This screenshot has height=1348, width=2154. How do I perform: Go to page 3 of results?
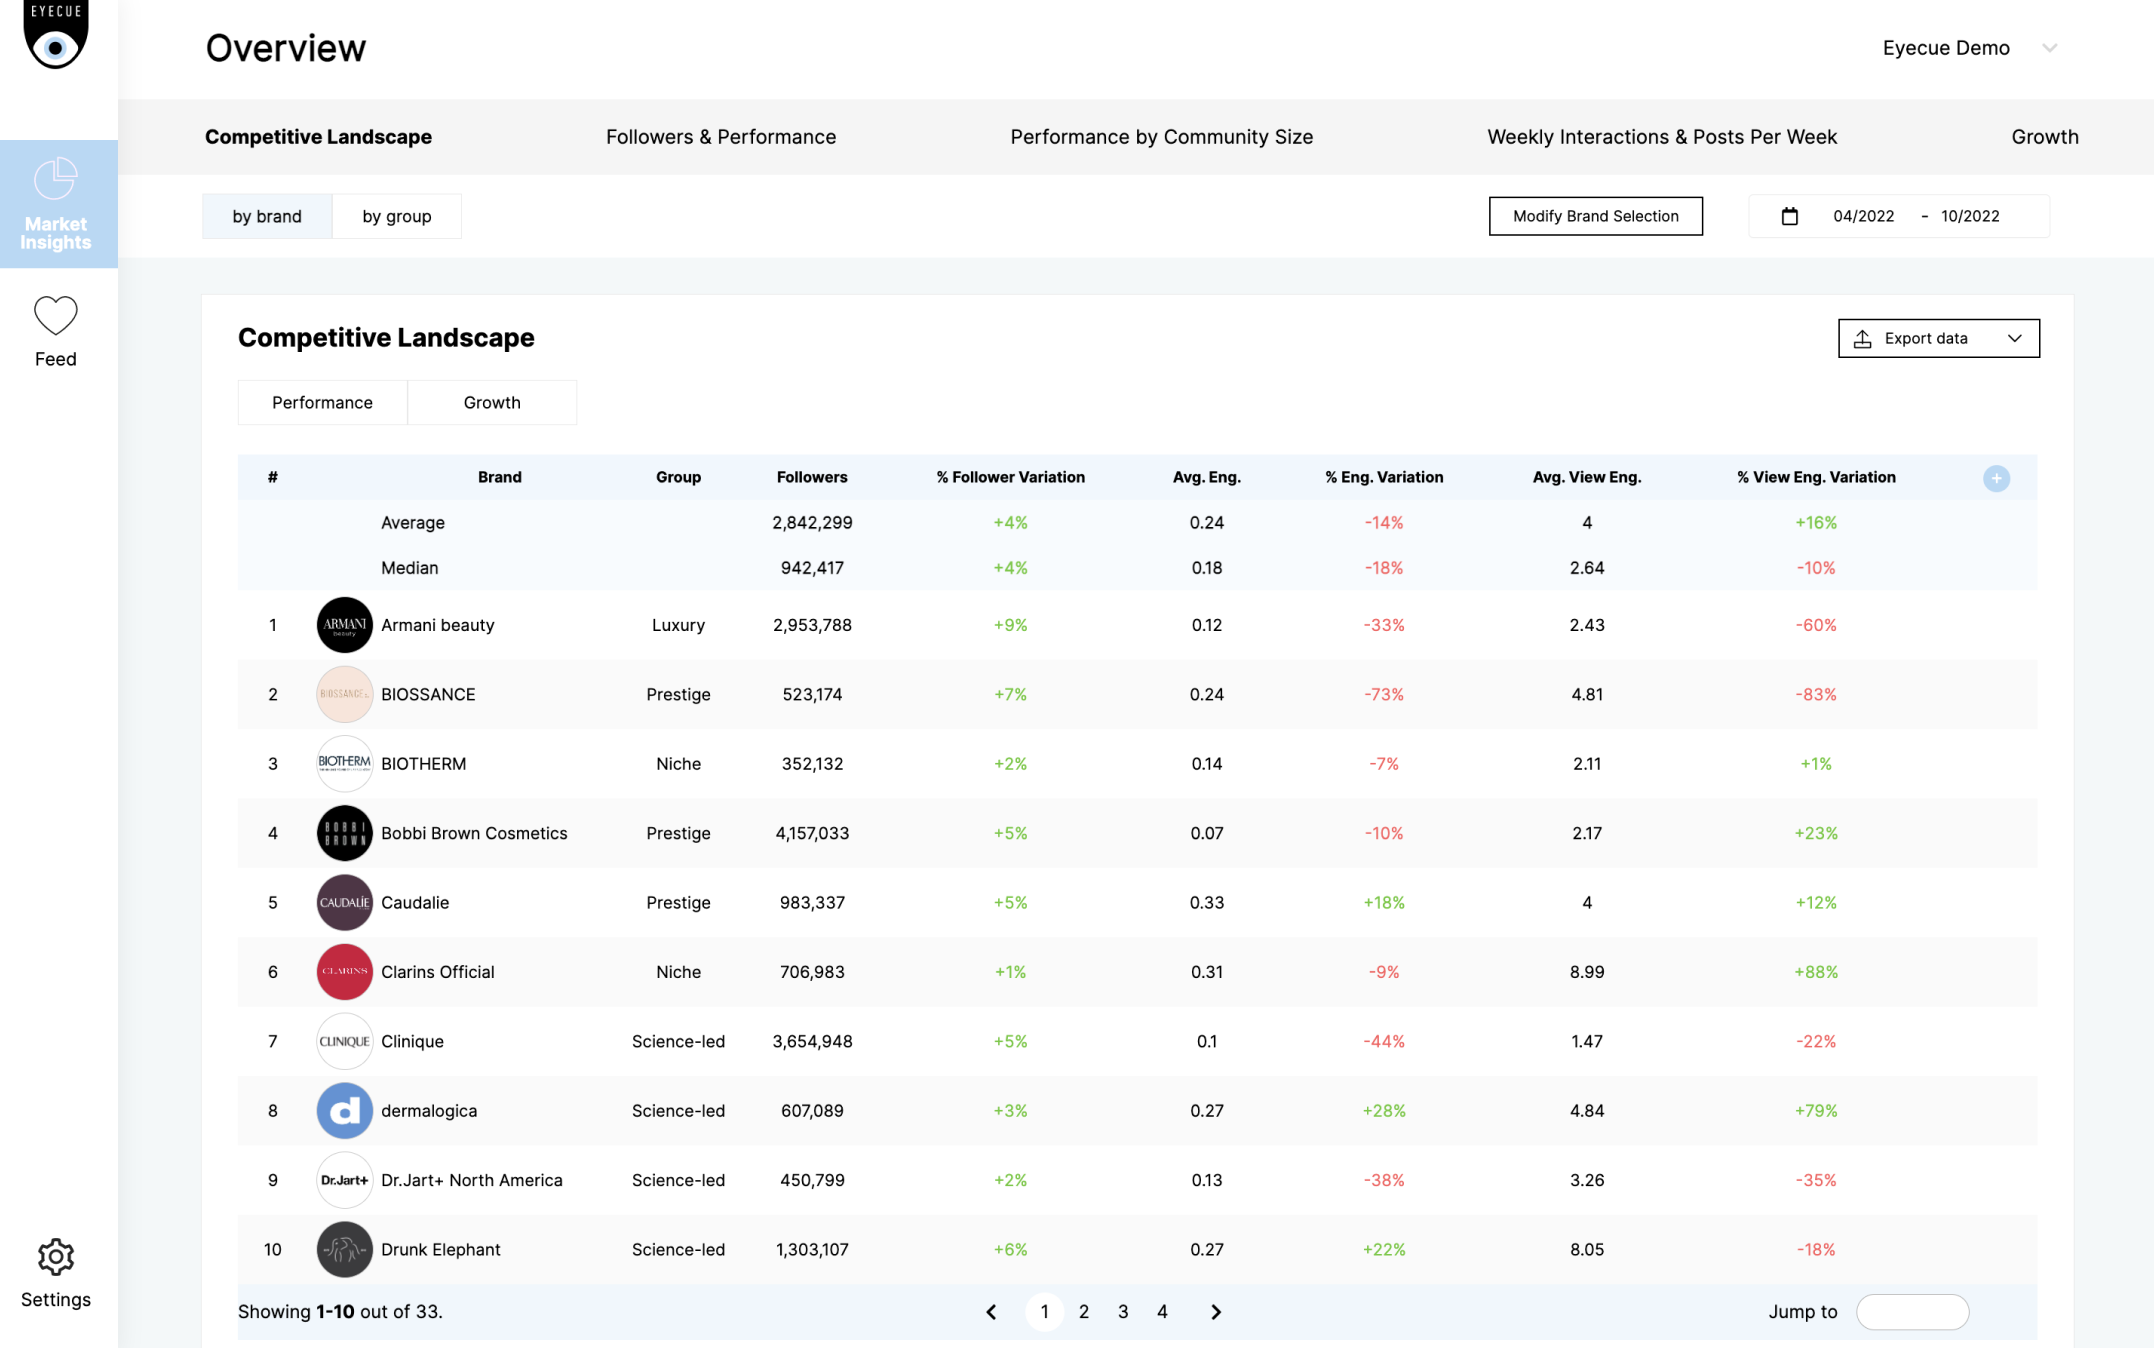1123,1312
